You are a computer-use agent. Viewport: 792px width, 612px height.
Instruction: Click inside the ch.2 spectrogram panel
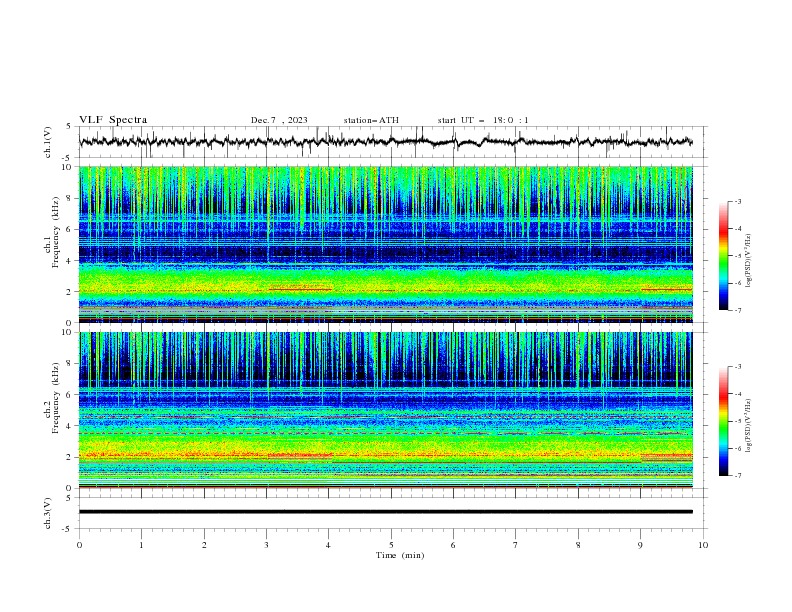385,410
